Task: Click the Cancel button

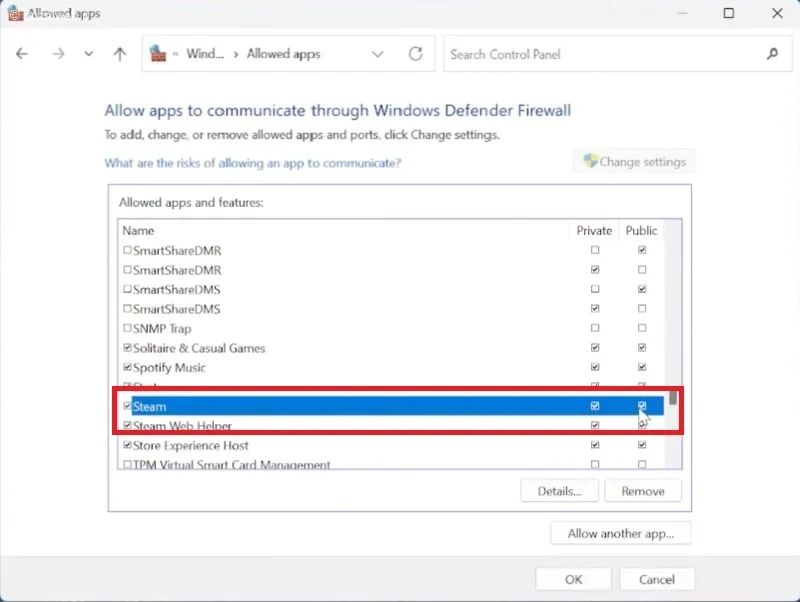Action: (x=657, y=579)
